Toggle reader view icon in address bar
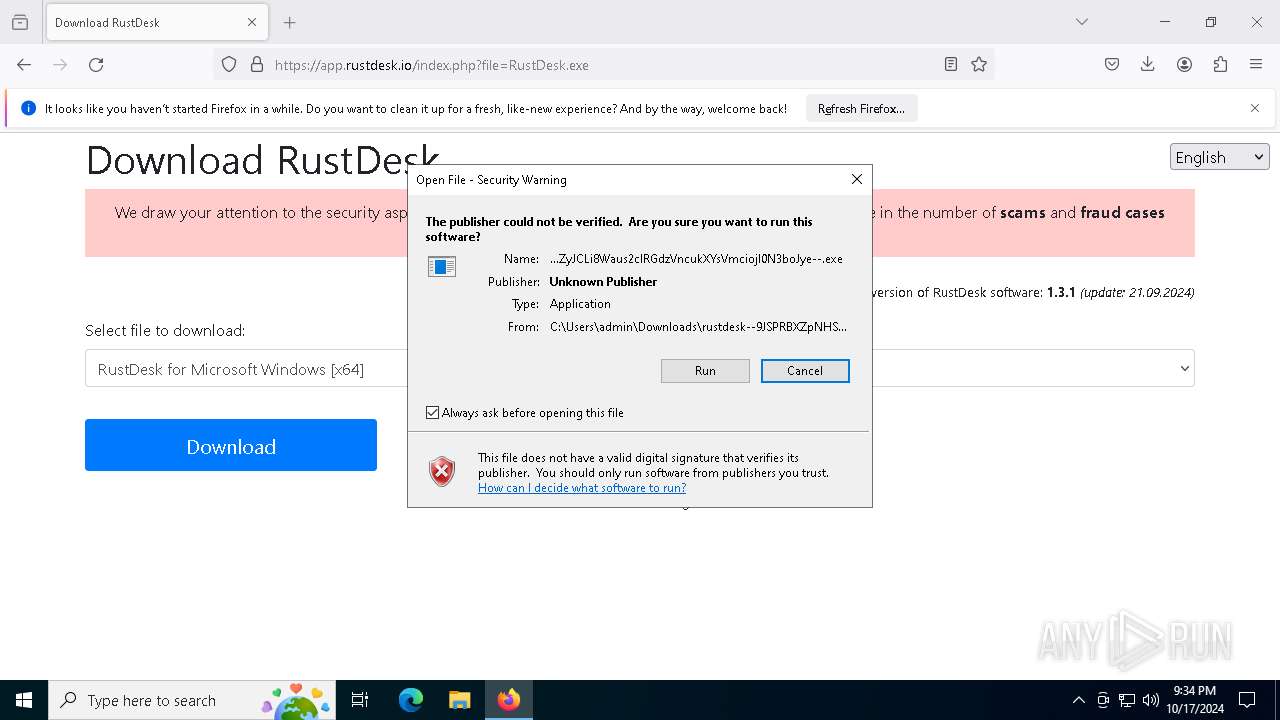The height and width of the screenshot is (720, 1280). pyautogui.click(x=951, y=64)
